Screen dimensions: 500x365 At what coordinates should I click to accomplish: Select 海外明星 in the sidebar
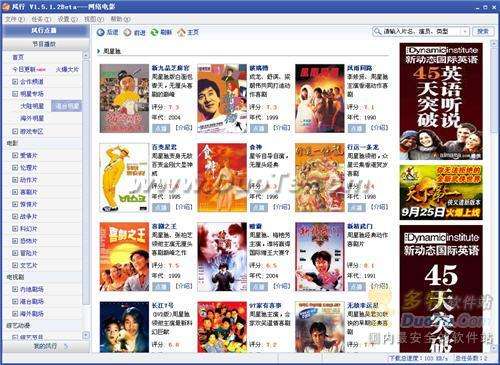[x=32, y=118]
